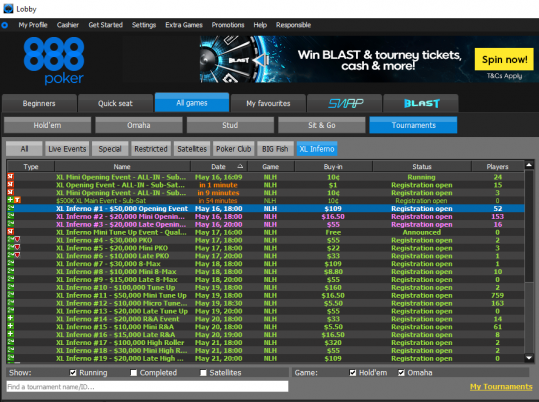Open the Cashier menu
The height and width of the screenshot is (402, 539).
pos(68,25)
